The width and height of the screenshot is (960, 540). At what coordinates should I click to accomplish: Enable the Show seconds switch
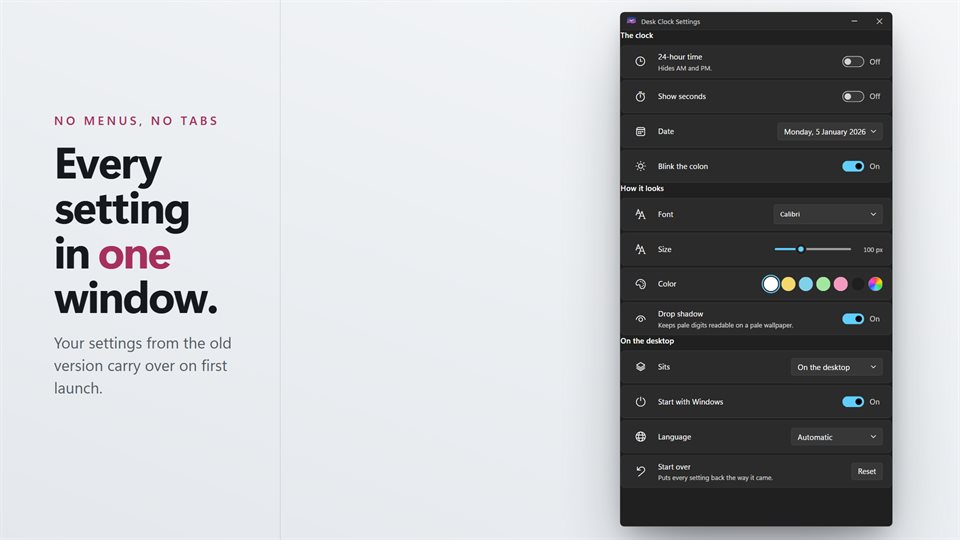(852, 96)
